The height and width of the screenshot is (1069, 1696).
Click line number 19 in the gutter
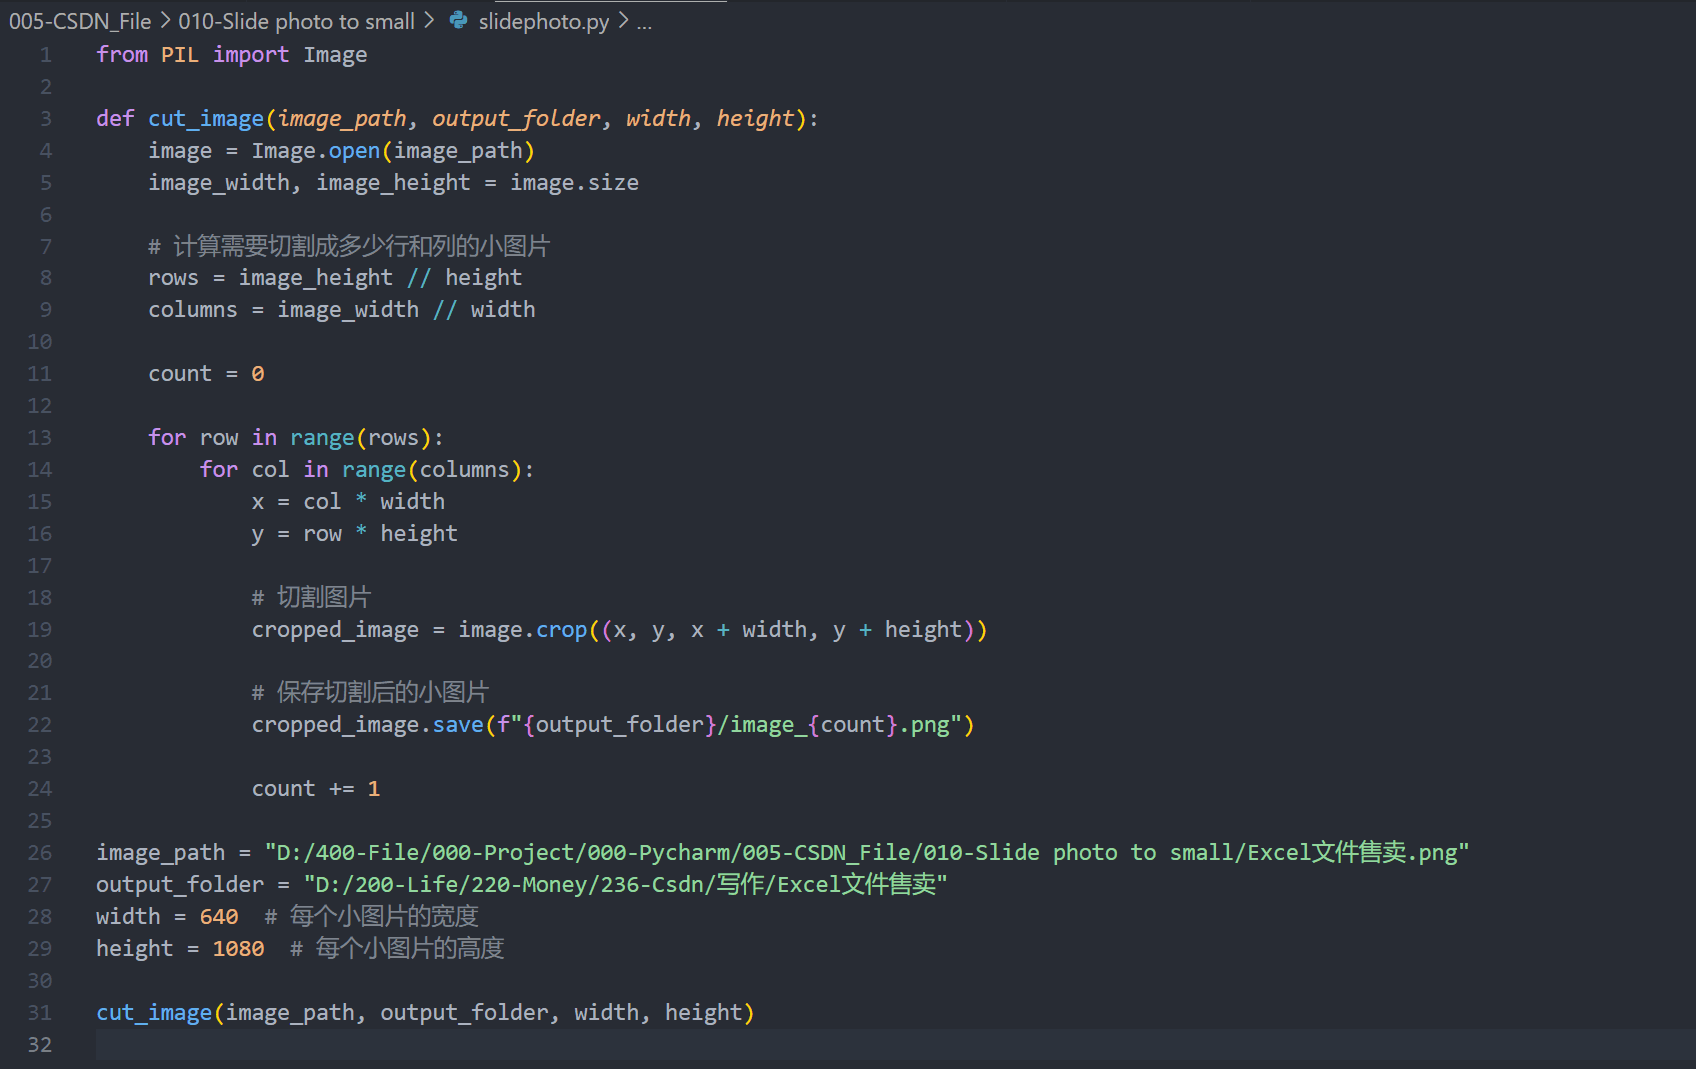click(40, 630)
